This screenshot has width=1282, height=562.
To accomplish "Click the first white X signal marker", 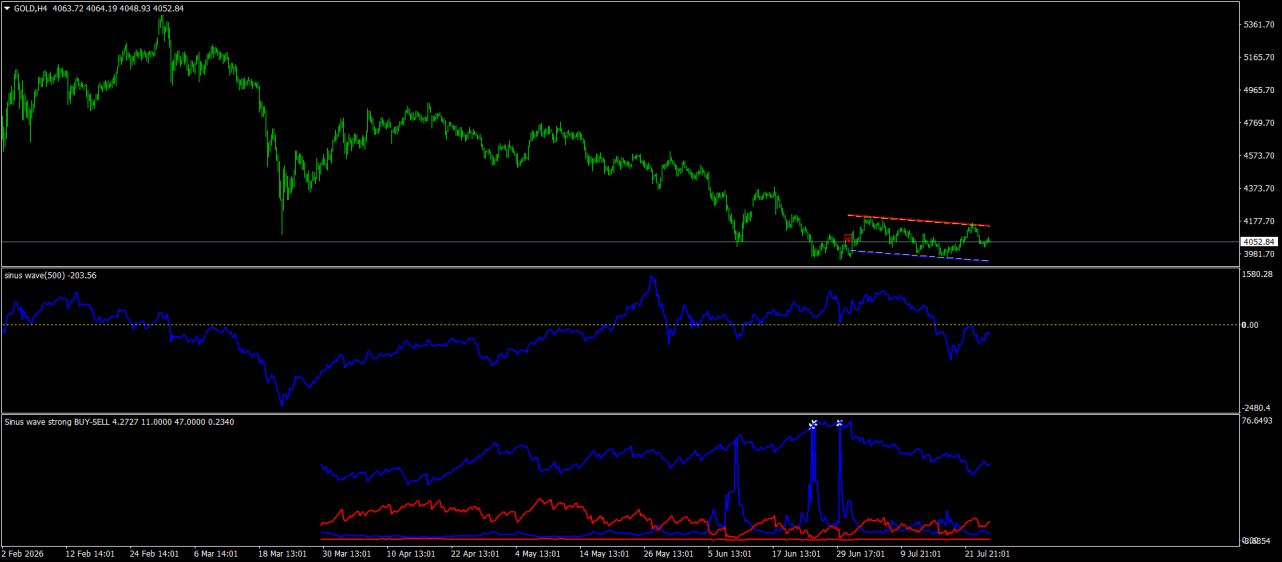I will (813, 424).
